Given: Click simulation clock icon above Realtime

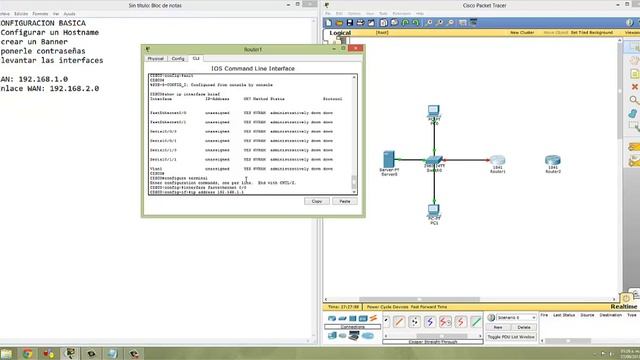Looking at the screenshot, I should coord(626,298).
